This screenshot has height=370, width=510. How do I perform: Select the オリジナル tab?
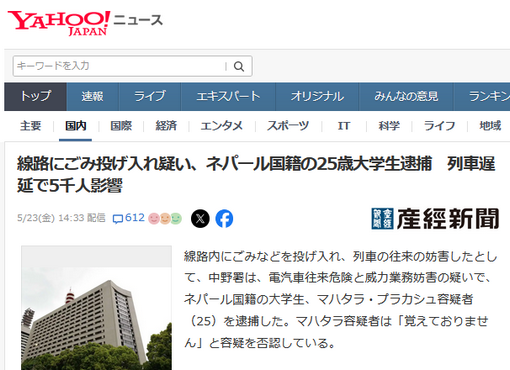pyautogui.click(x=317, y=97)
